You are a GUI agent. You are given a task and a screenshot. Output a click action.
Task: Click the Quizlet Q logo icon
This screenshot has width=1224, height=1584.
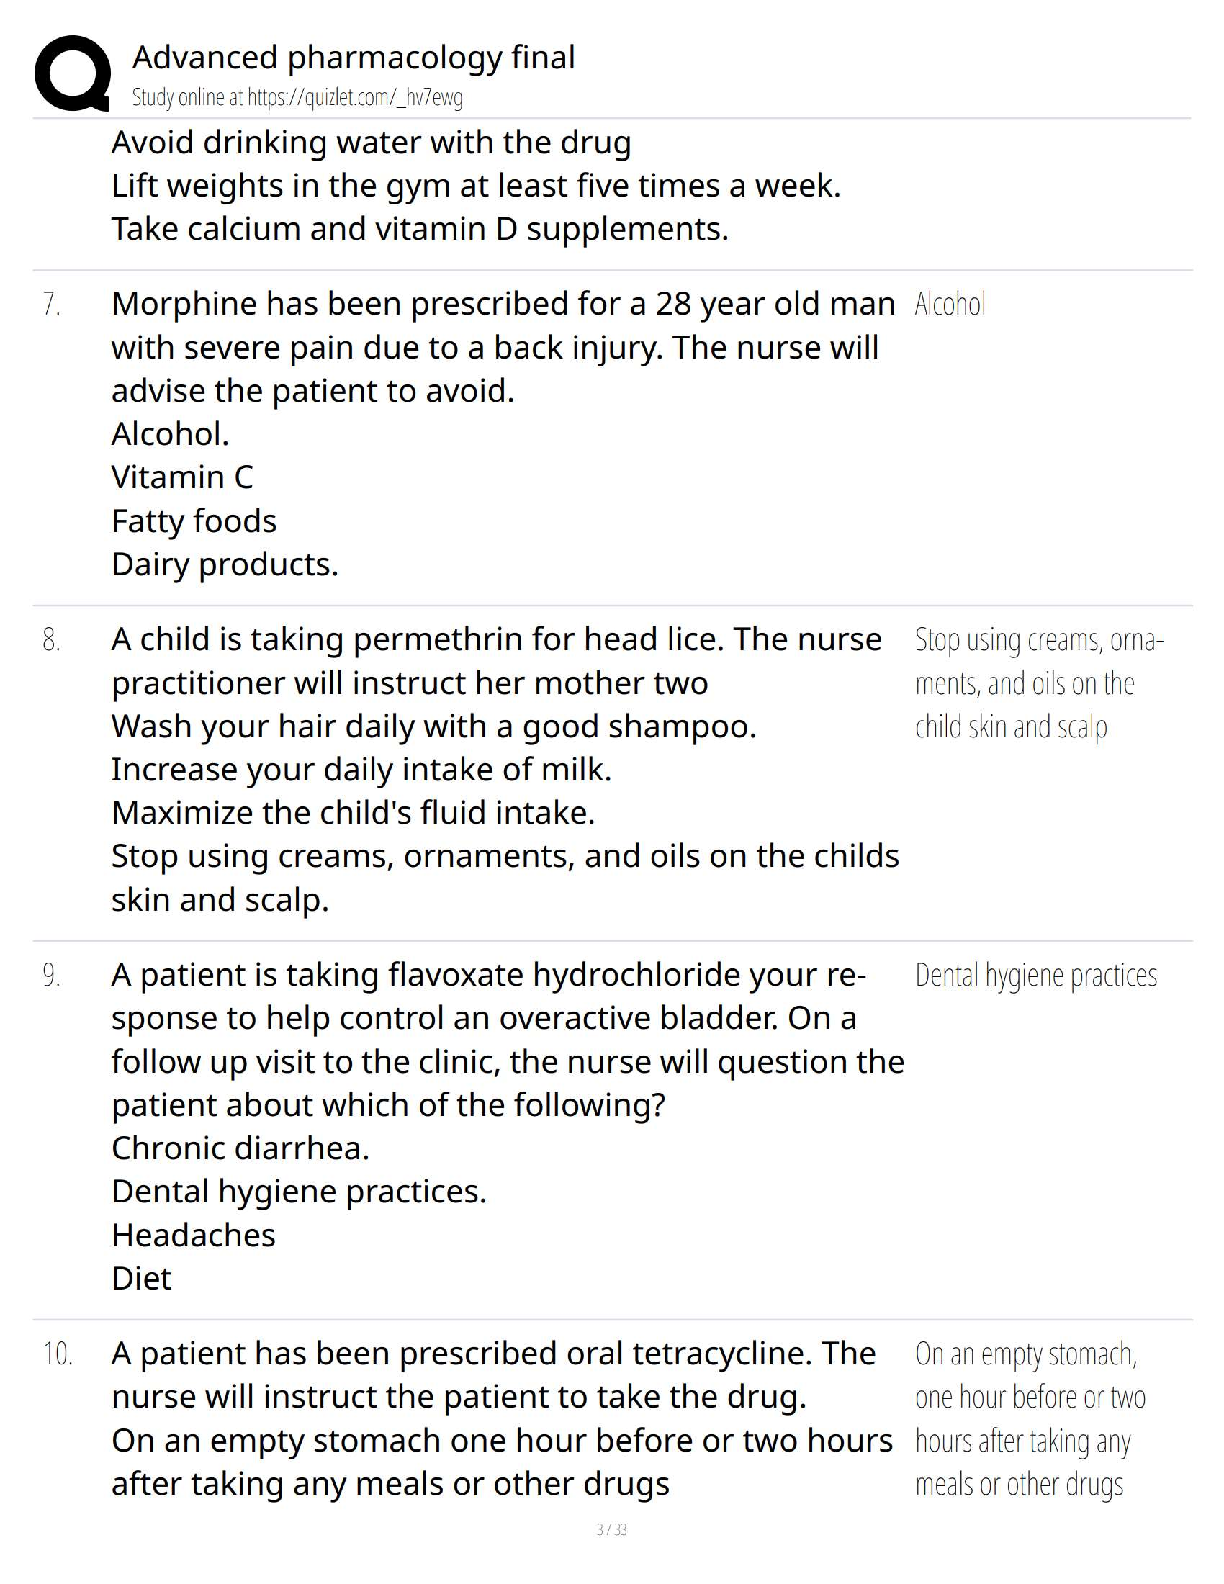[71, 72]
